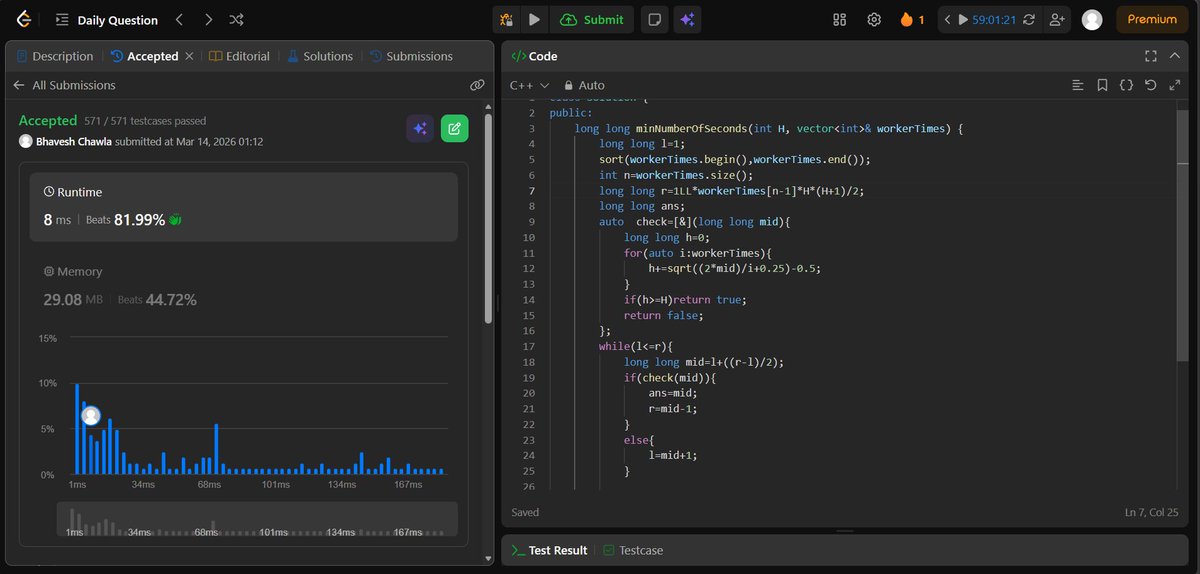1200x574 pixels.
Task: Open the Submissions tab
Action: (x=411, y=56)
